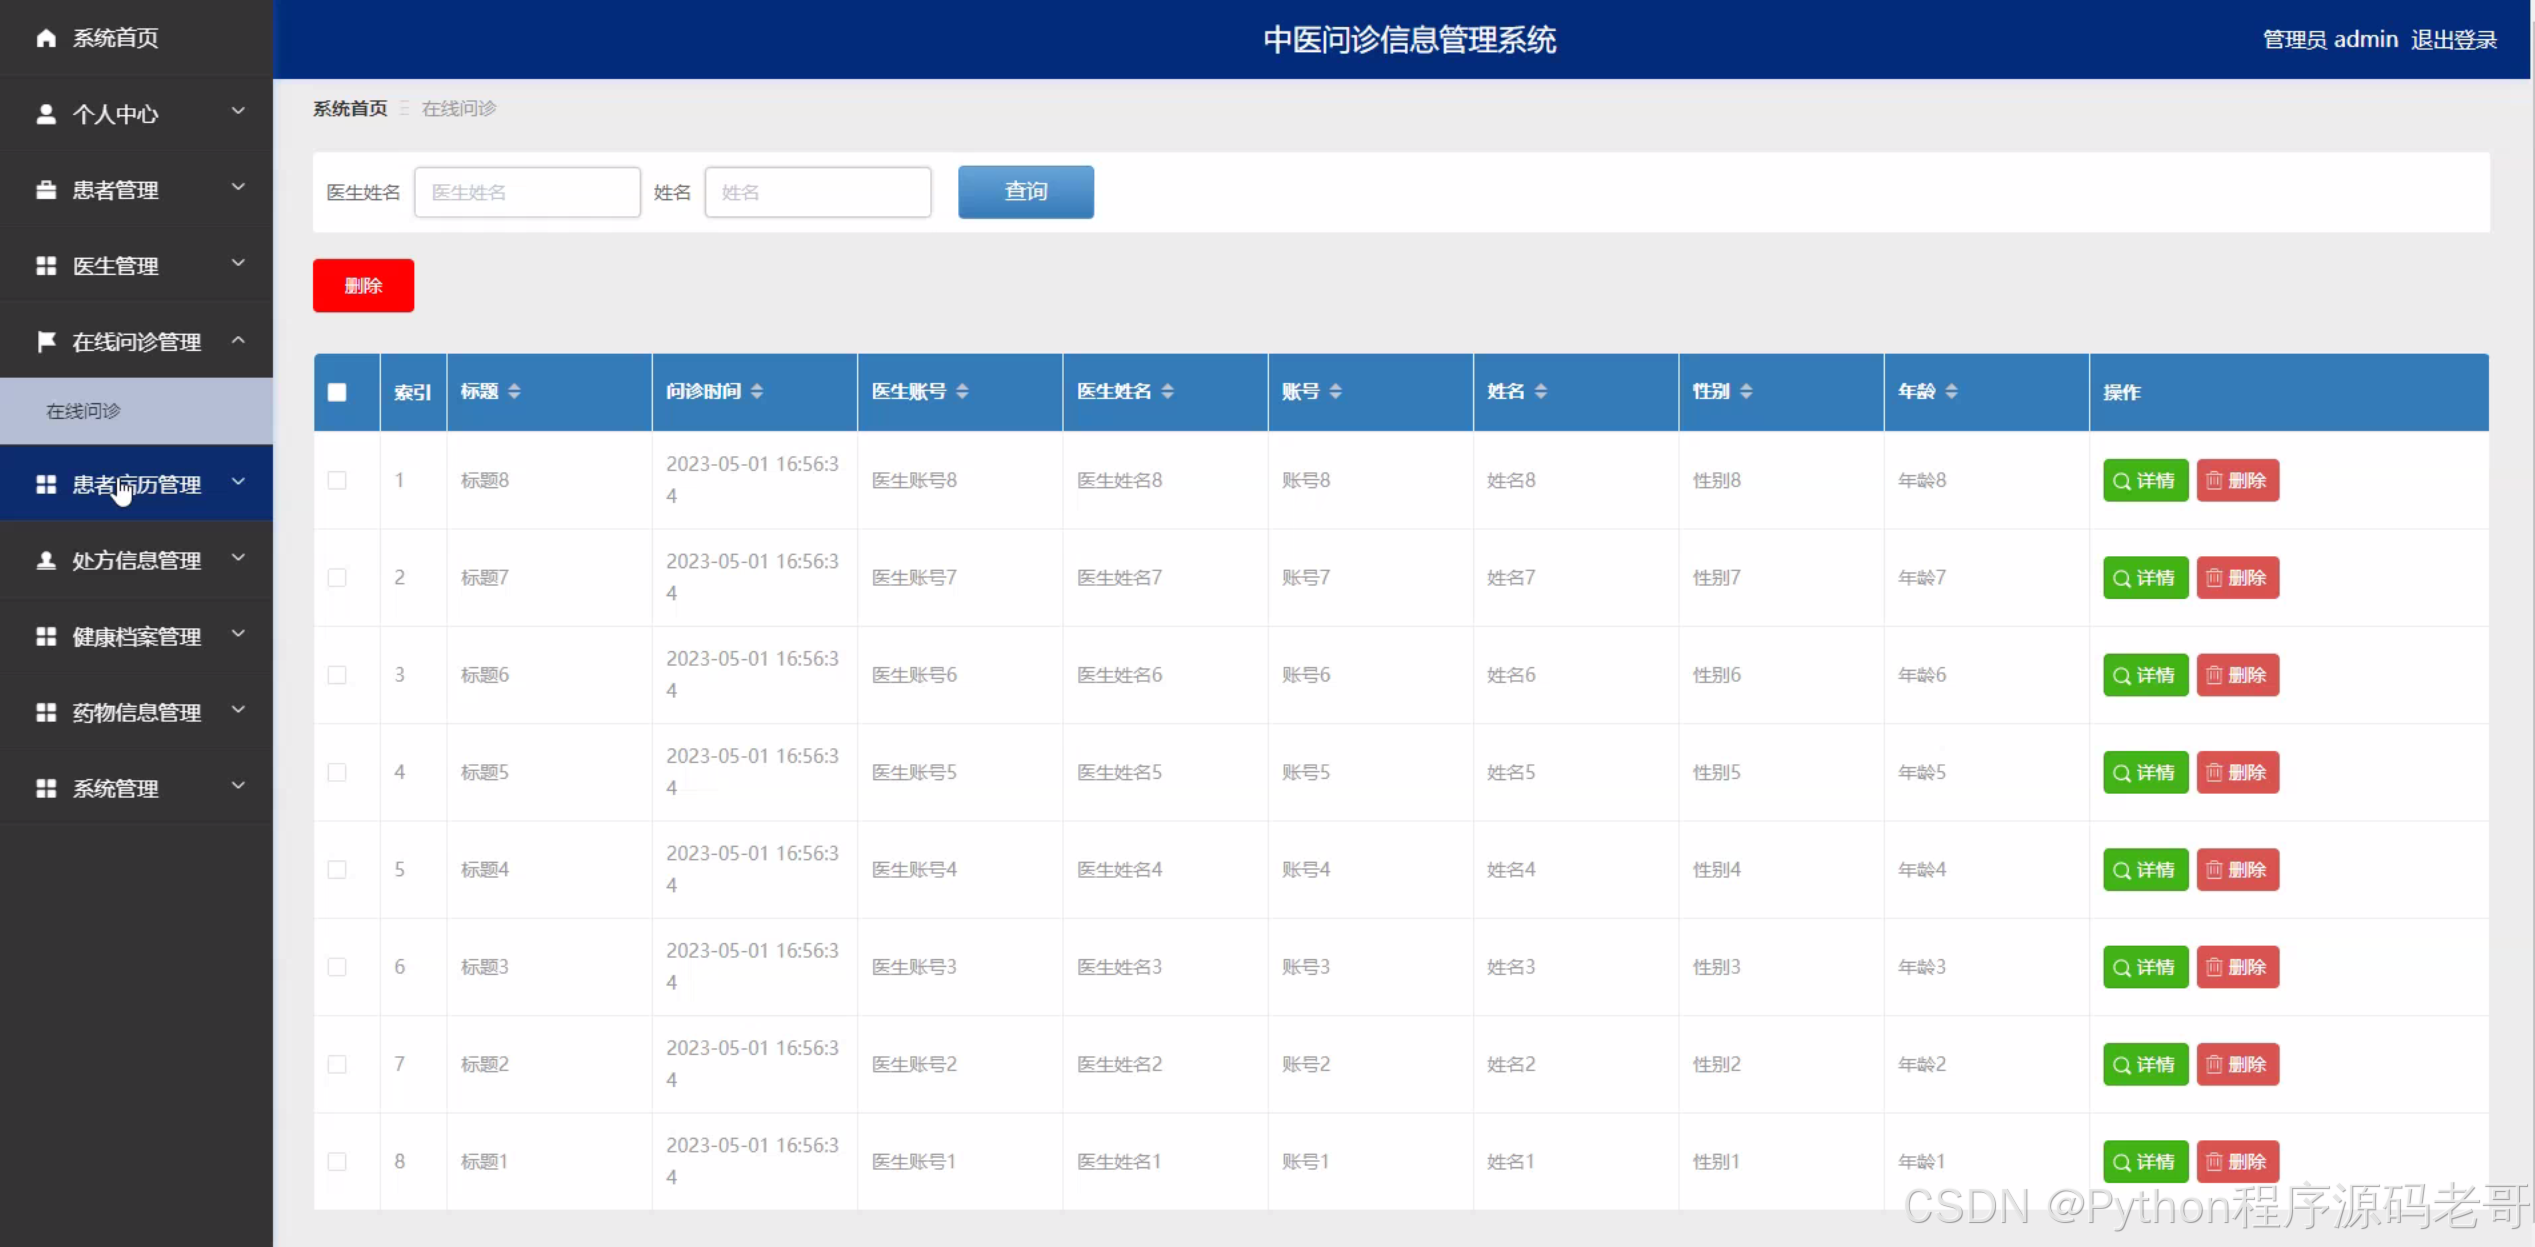Click the 医生姓名 search input field
Viewport: 2535px width, 1247px height.
(527, 192)
